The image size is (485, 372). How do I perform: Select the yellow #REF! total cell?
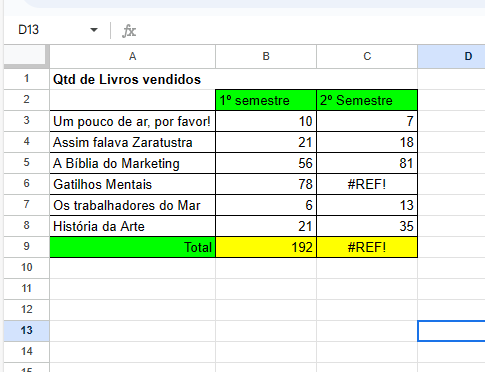367,247
